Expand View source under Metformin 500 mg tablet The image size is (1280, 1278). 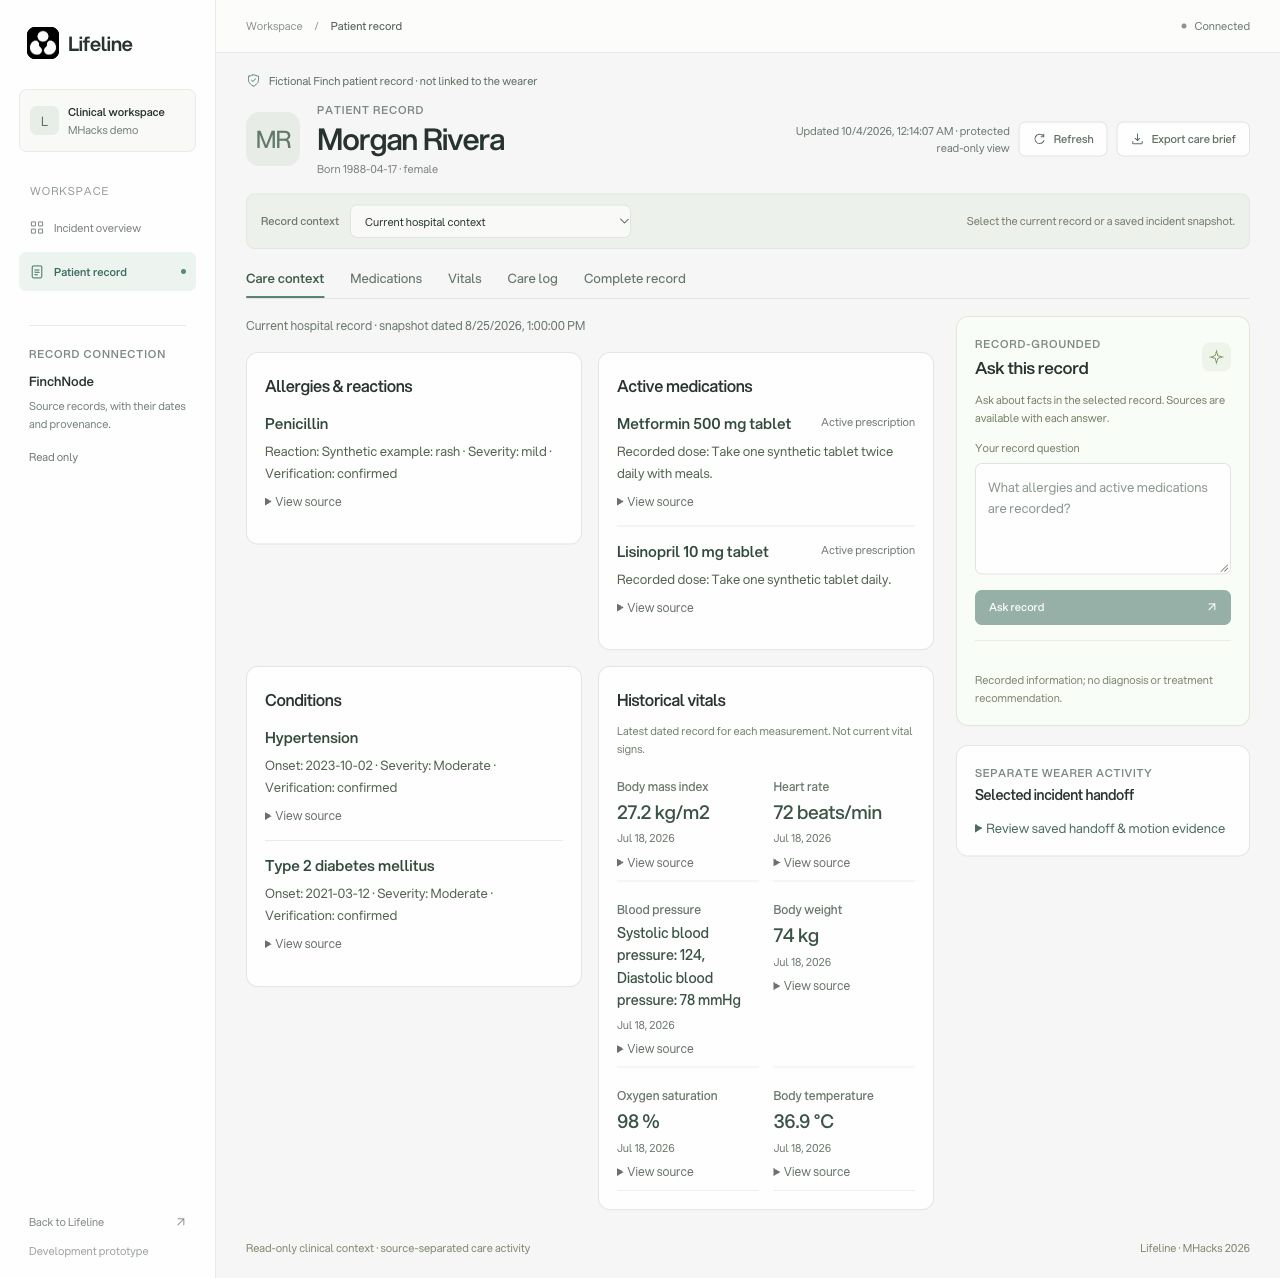click(655, 502)
